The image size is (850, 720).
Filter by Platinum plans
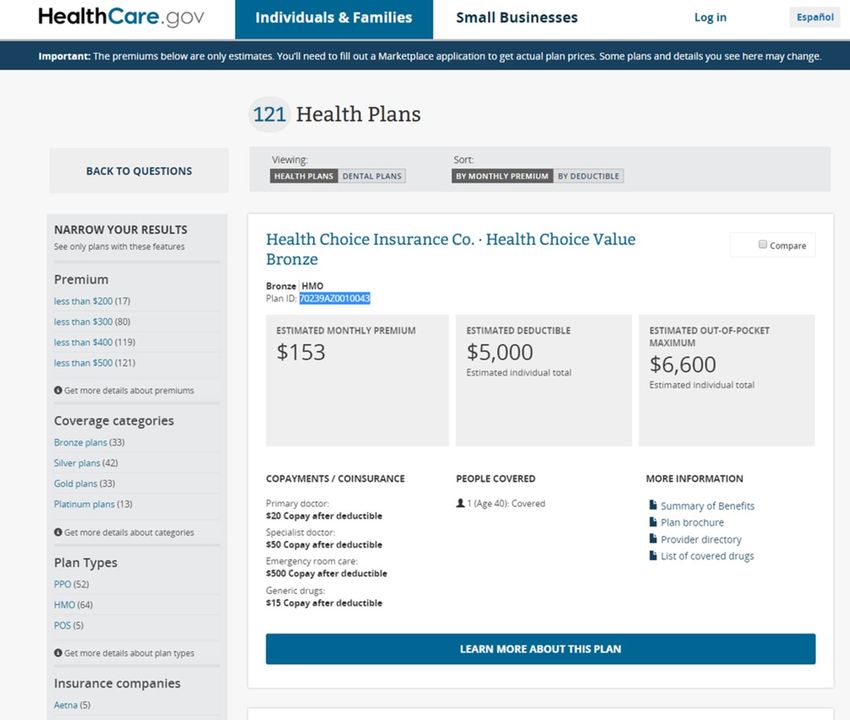[x=84, y=504]
